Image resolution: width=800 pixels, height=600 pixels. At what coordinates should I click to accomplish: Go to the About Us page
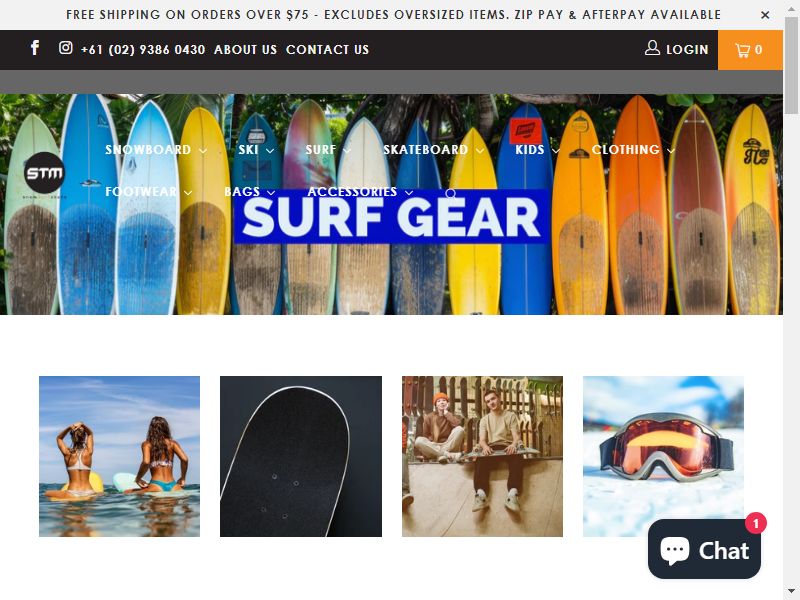pyautogui.click(x=245, y=49)
